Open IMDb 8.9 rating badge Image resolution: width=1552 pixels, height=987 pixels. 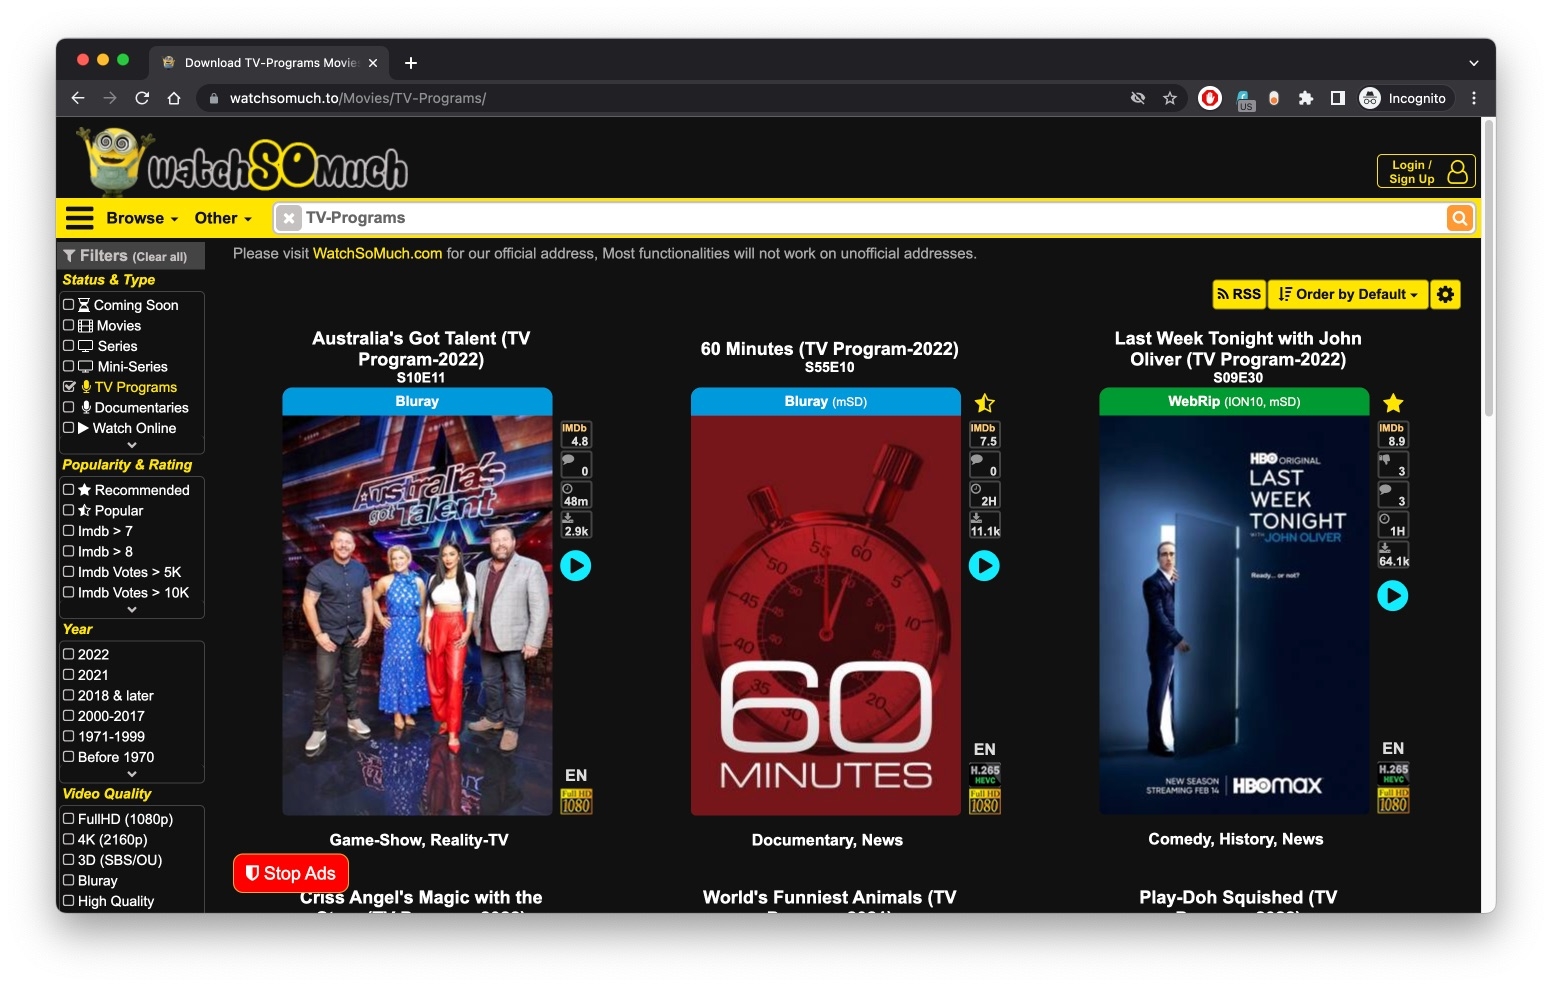1393,435
